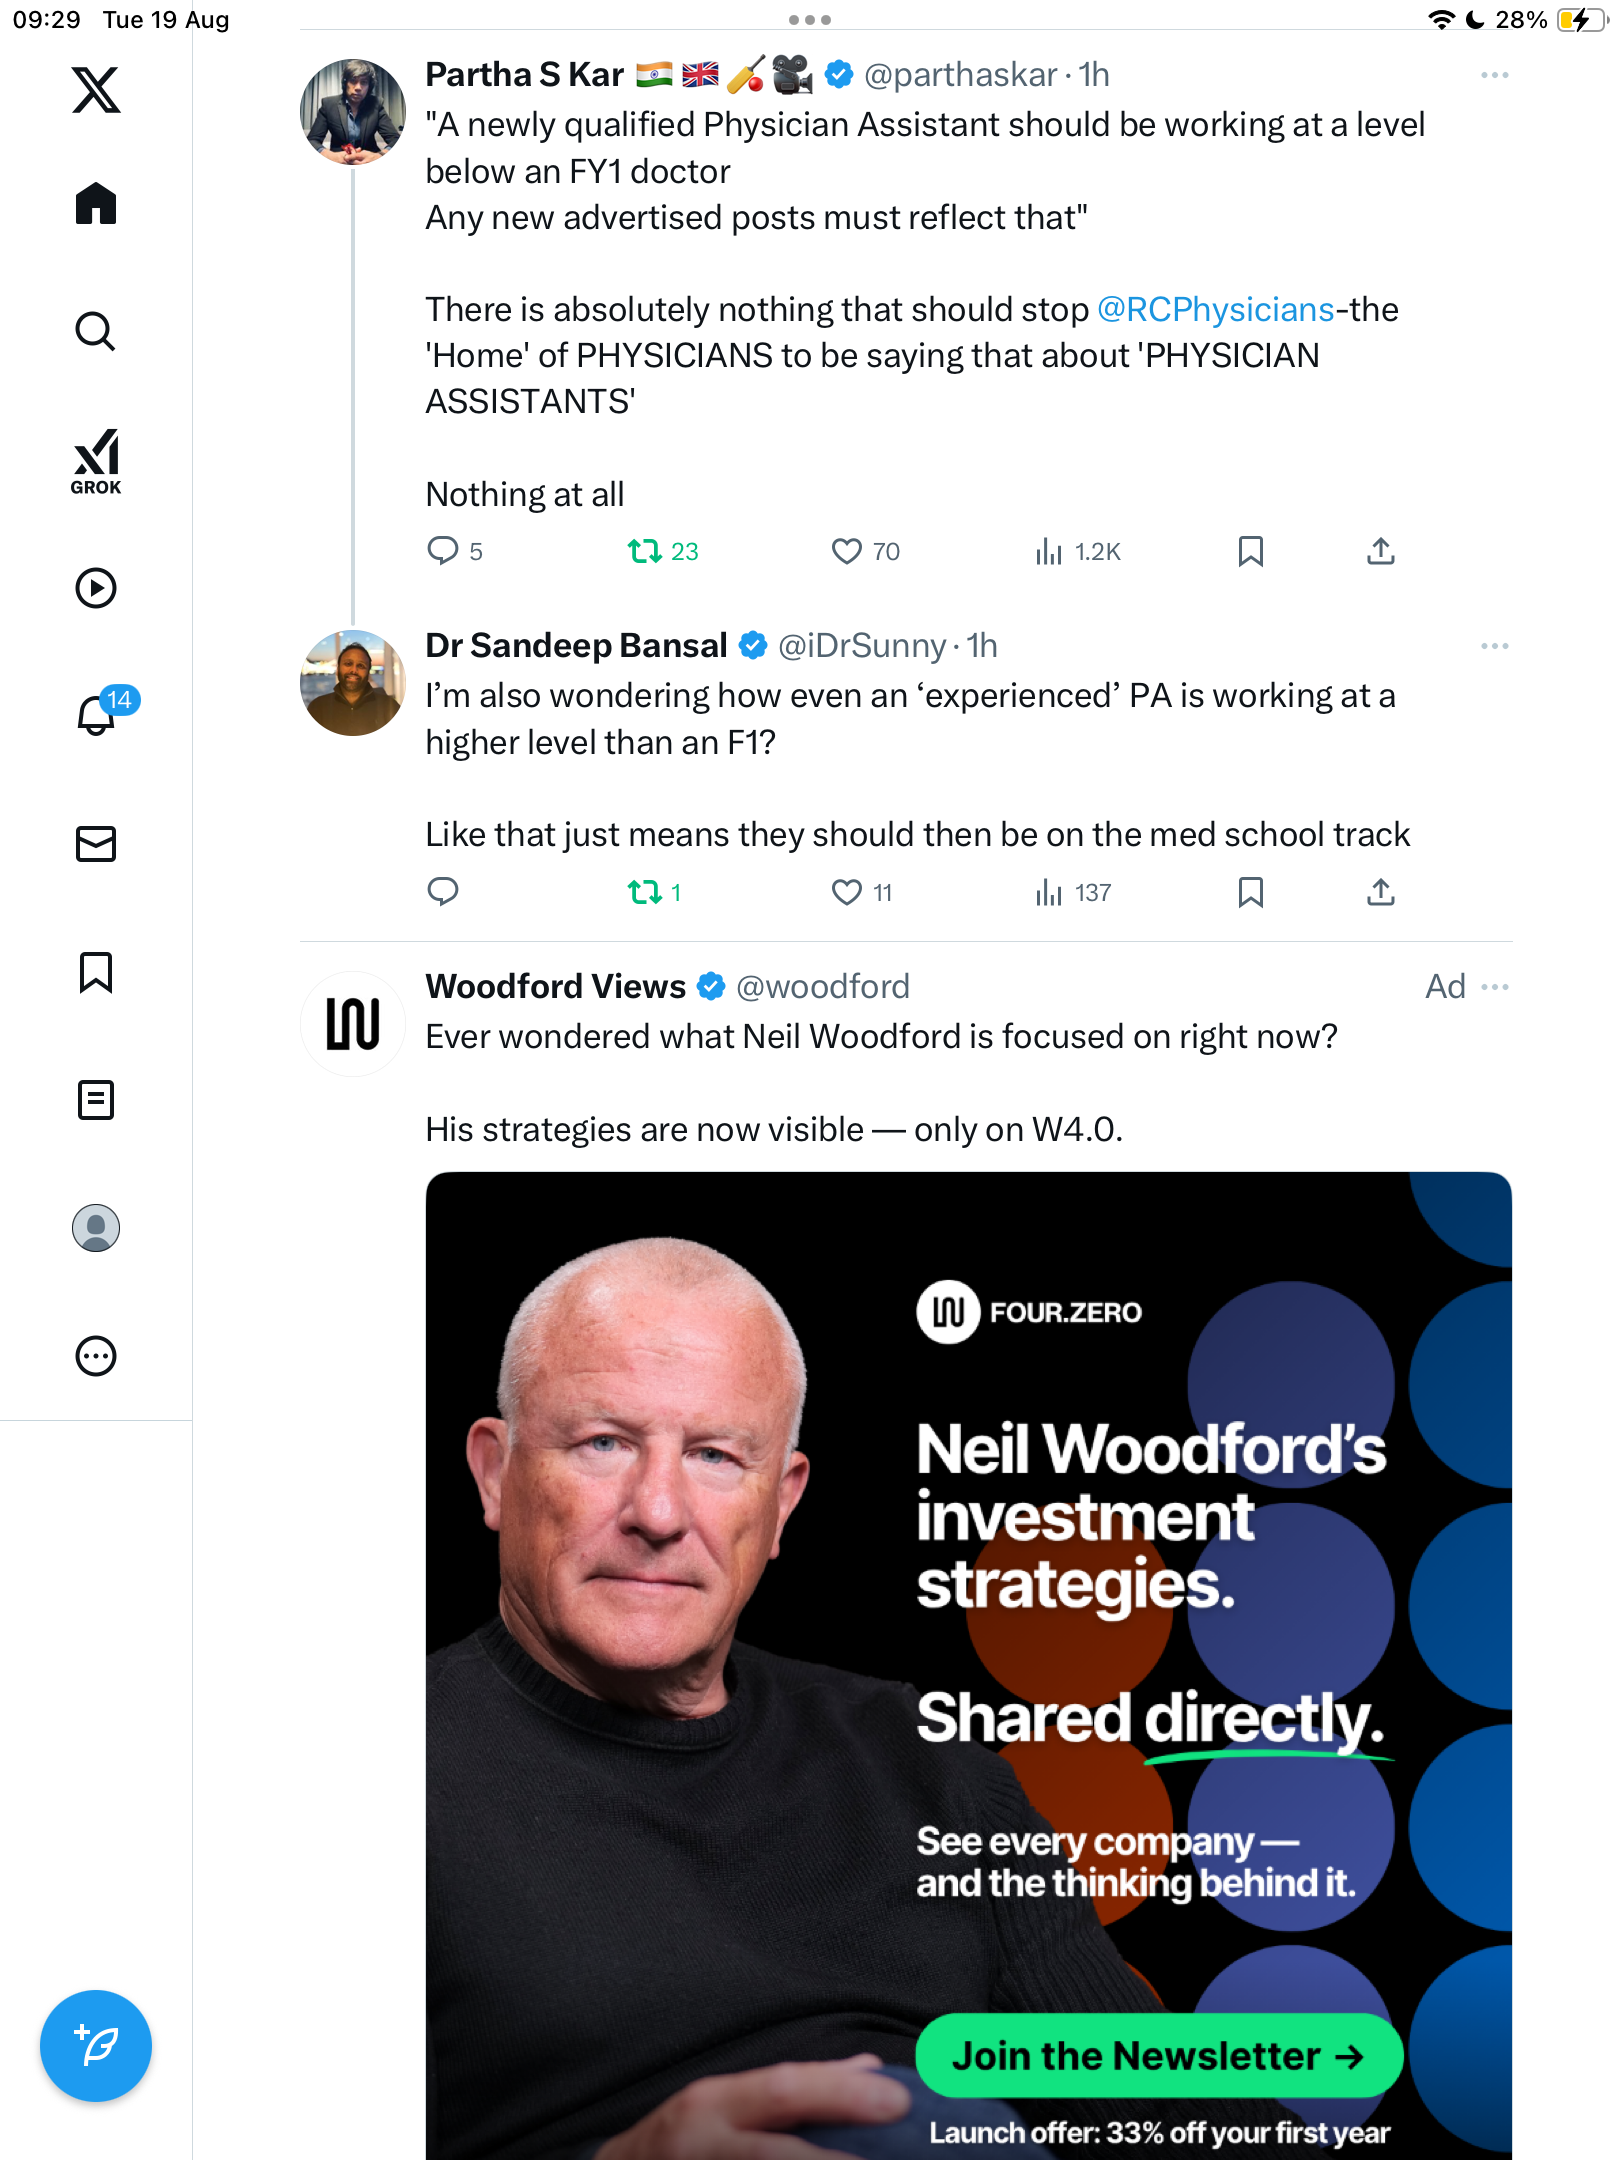This screenshot has width=1620, height=2160.
Task: Open the Search page in sidebar
Action: [96, 332]
